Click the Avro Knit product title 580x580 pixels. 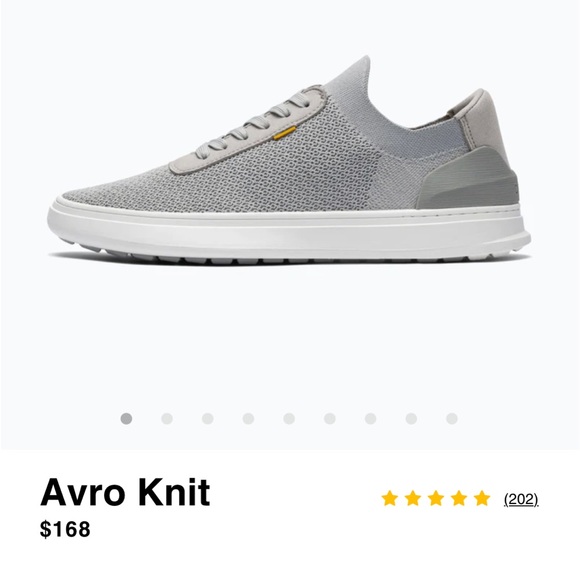[125, 492]
